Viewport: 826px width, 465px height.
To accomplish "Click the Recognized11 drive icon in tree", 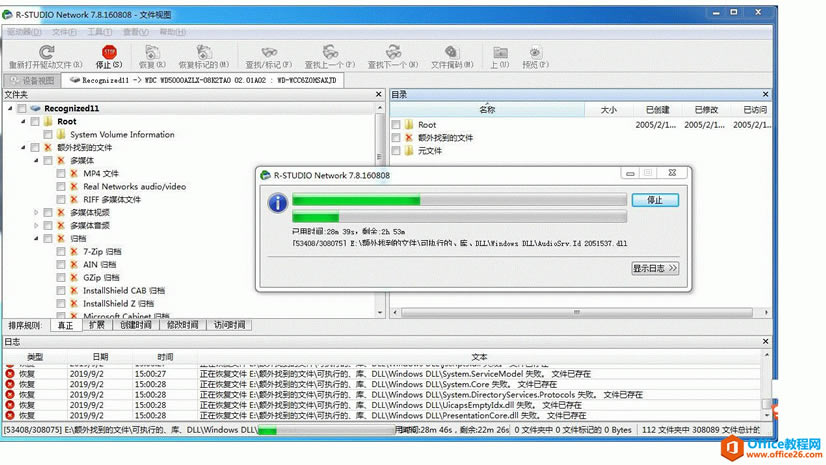I will tap(35, 108).
